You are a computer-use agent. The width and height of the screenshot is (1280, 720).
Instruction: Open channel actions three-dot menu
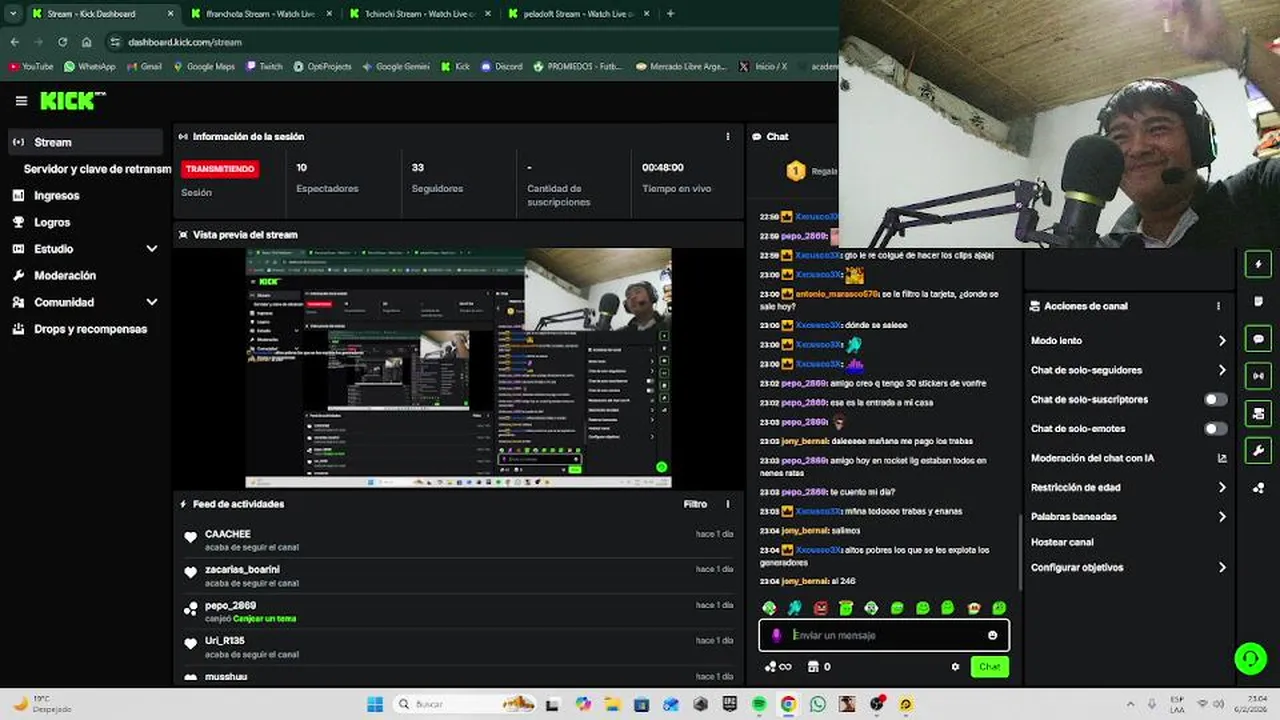tap(1218, 306)
